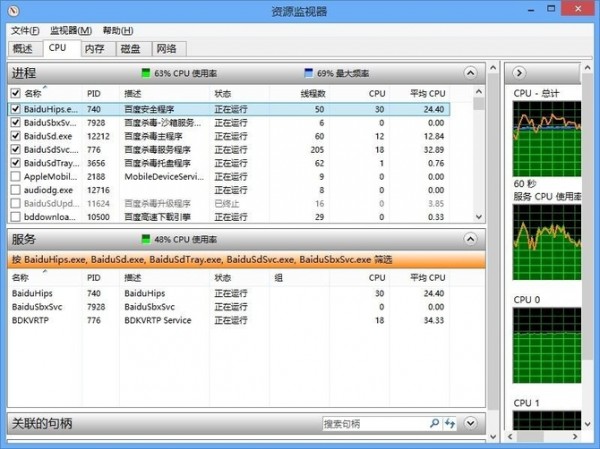
Task: Sort services by the 名称 column header
Action: (20, 278)
